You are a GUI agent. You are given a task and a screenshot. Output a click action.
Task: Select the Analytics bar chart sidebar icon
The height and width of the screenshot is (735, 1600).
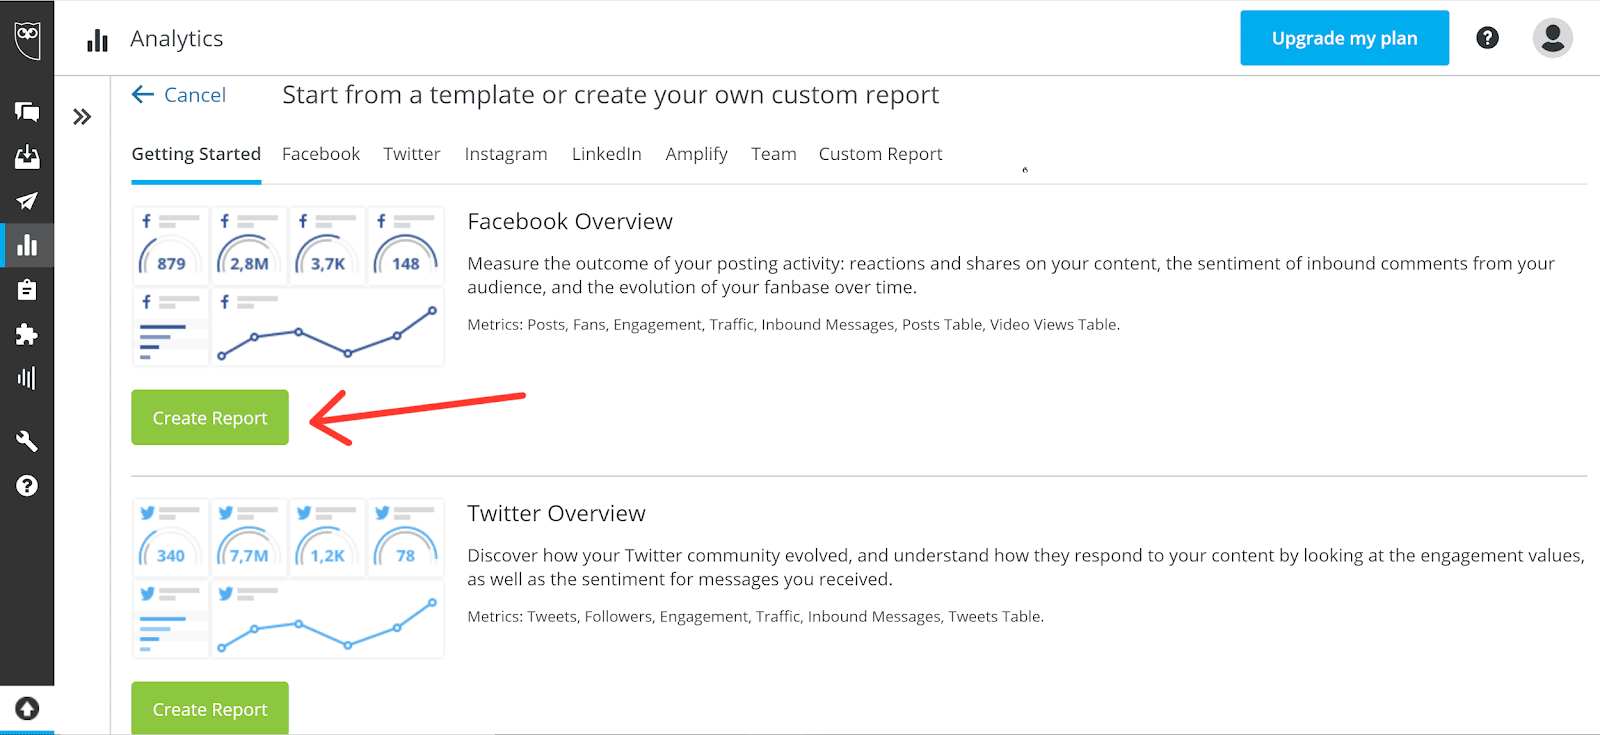click(x=27, y=245)
